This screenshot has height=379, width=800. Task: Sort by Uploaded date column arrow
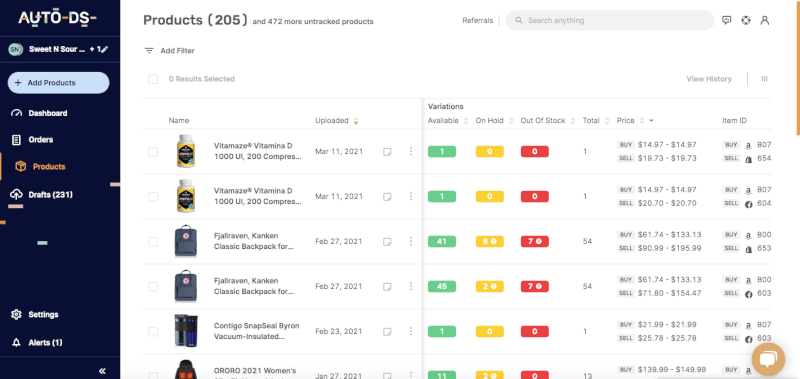356,121
